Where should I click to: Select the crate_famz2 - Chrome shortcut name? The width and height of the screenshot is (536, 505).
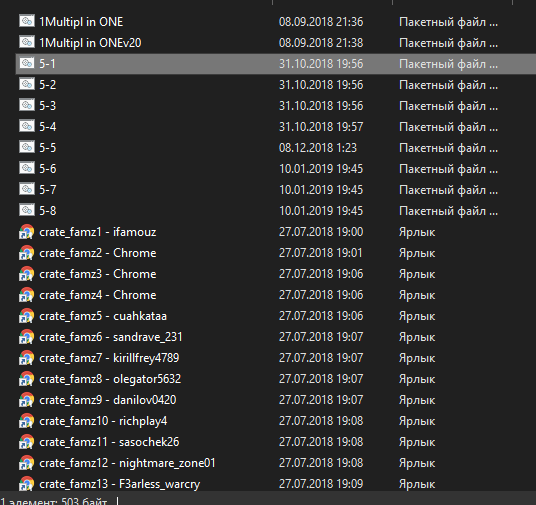(98, 253)
